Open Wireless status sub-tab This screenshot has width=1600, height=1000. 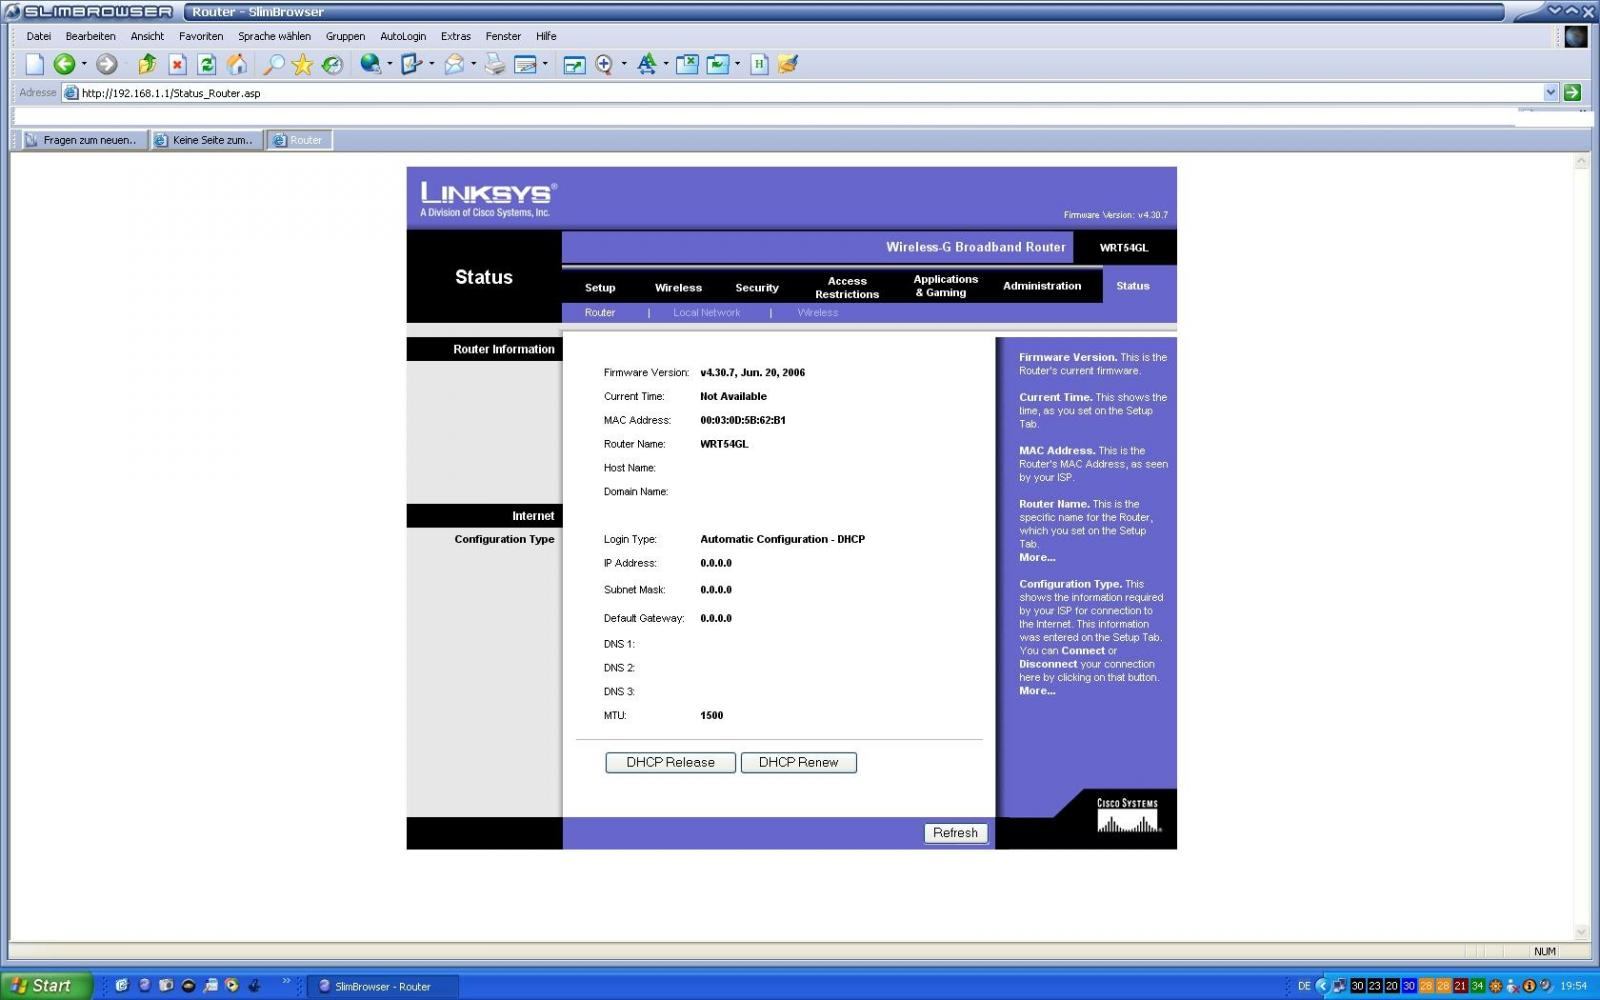(818, 313)
